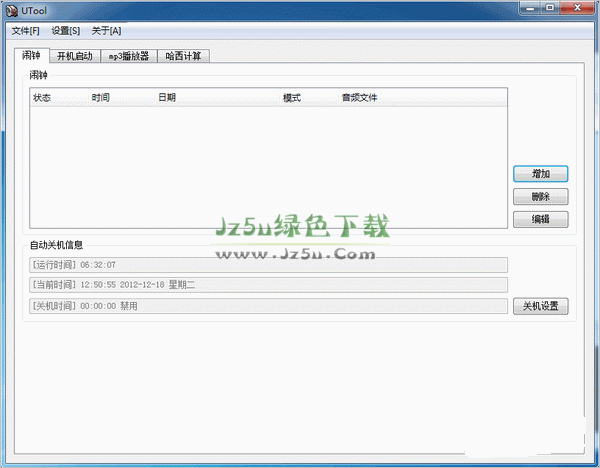The image size is (600, 468).
Task: Click the 增加 button to add alarm
Action: (540, 174)
